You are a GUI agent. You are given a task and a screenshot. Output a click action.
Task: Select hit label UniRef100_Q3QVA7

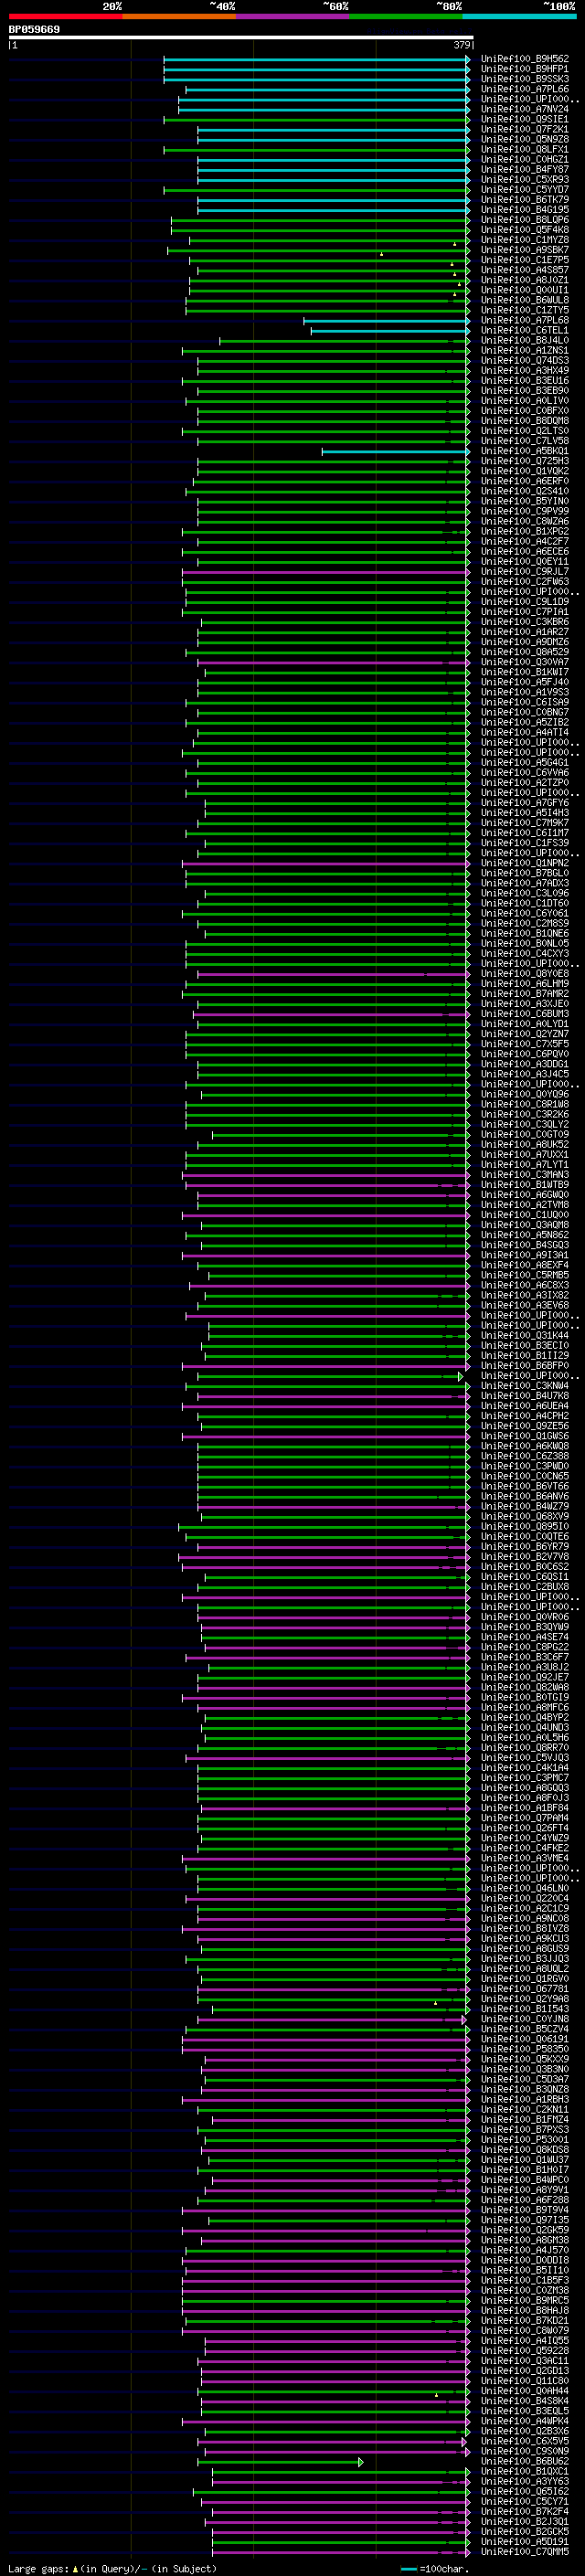524,662
